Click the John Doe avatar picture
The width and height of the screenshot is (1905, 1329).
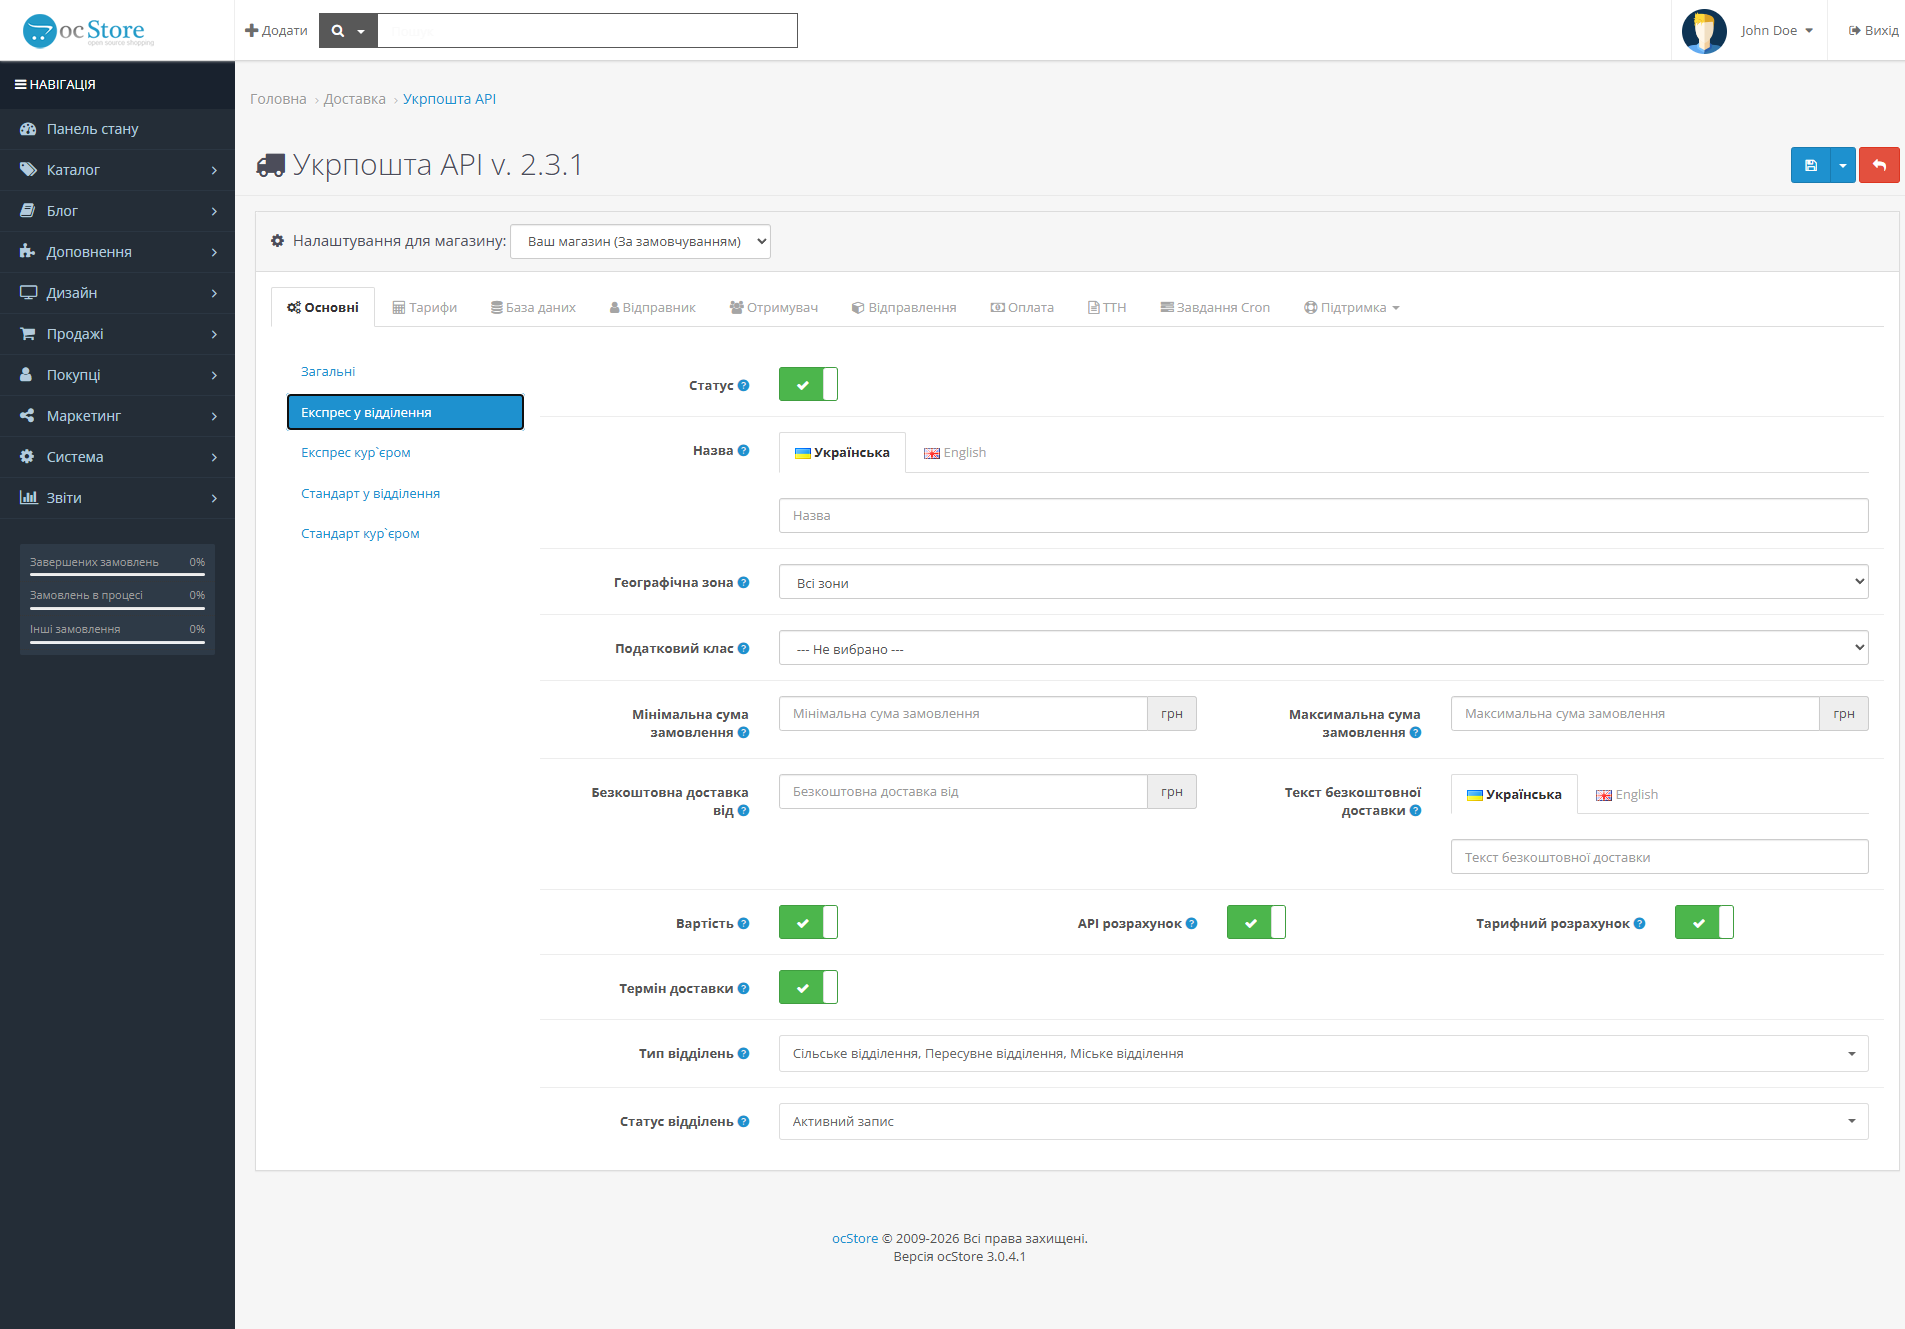coord(1704,31)
